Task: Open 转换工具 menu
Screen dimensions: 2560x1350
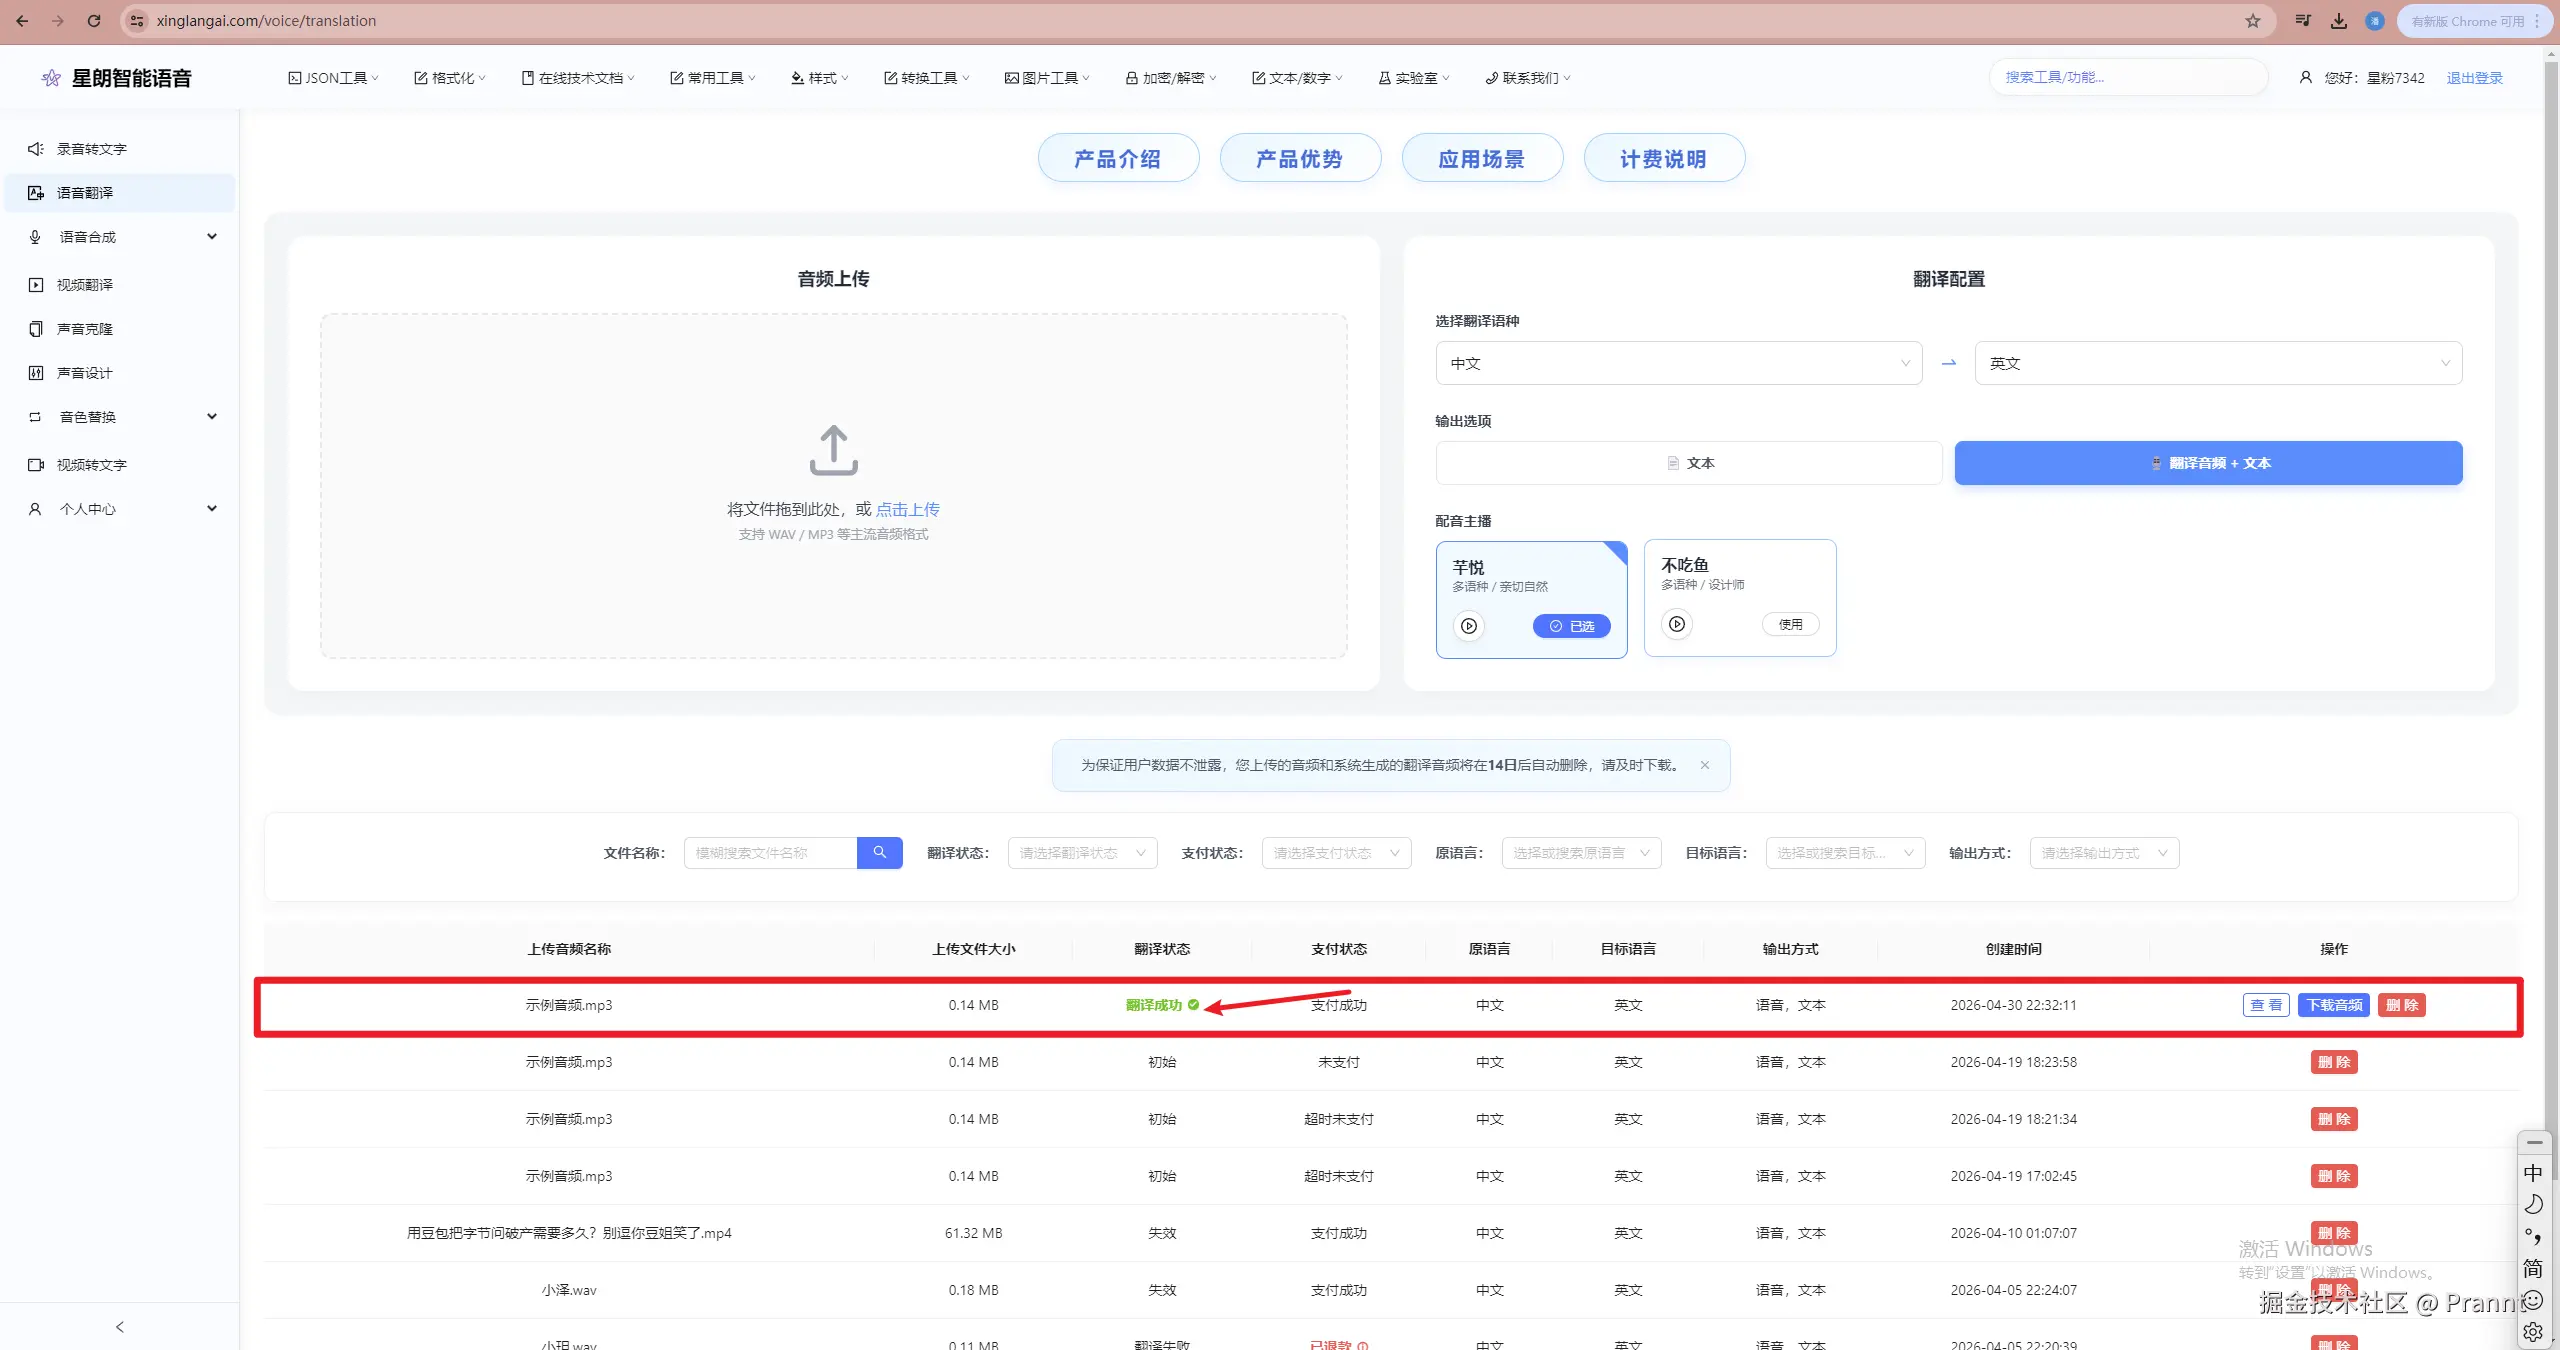Action: 926,78
